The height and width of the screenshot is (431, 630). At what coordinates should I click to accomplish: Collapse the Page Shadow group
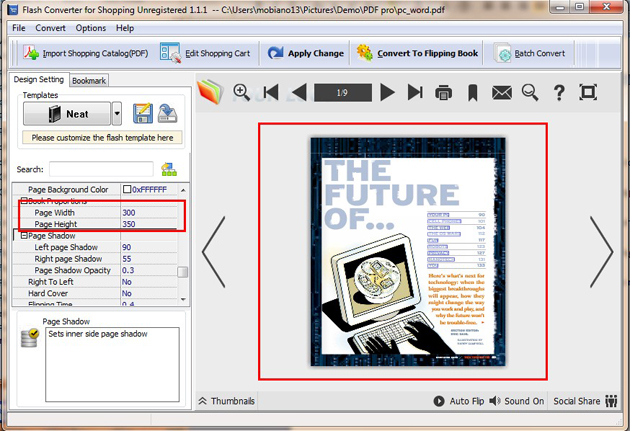(24, 236)
